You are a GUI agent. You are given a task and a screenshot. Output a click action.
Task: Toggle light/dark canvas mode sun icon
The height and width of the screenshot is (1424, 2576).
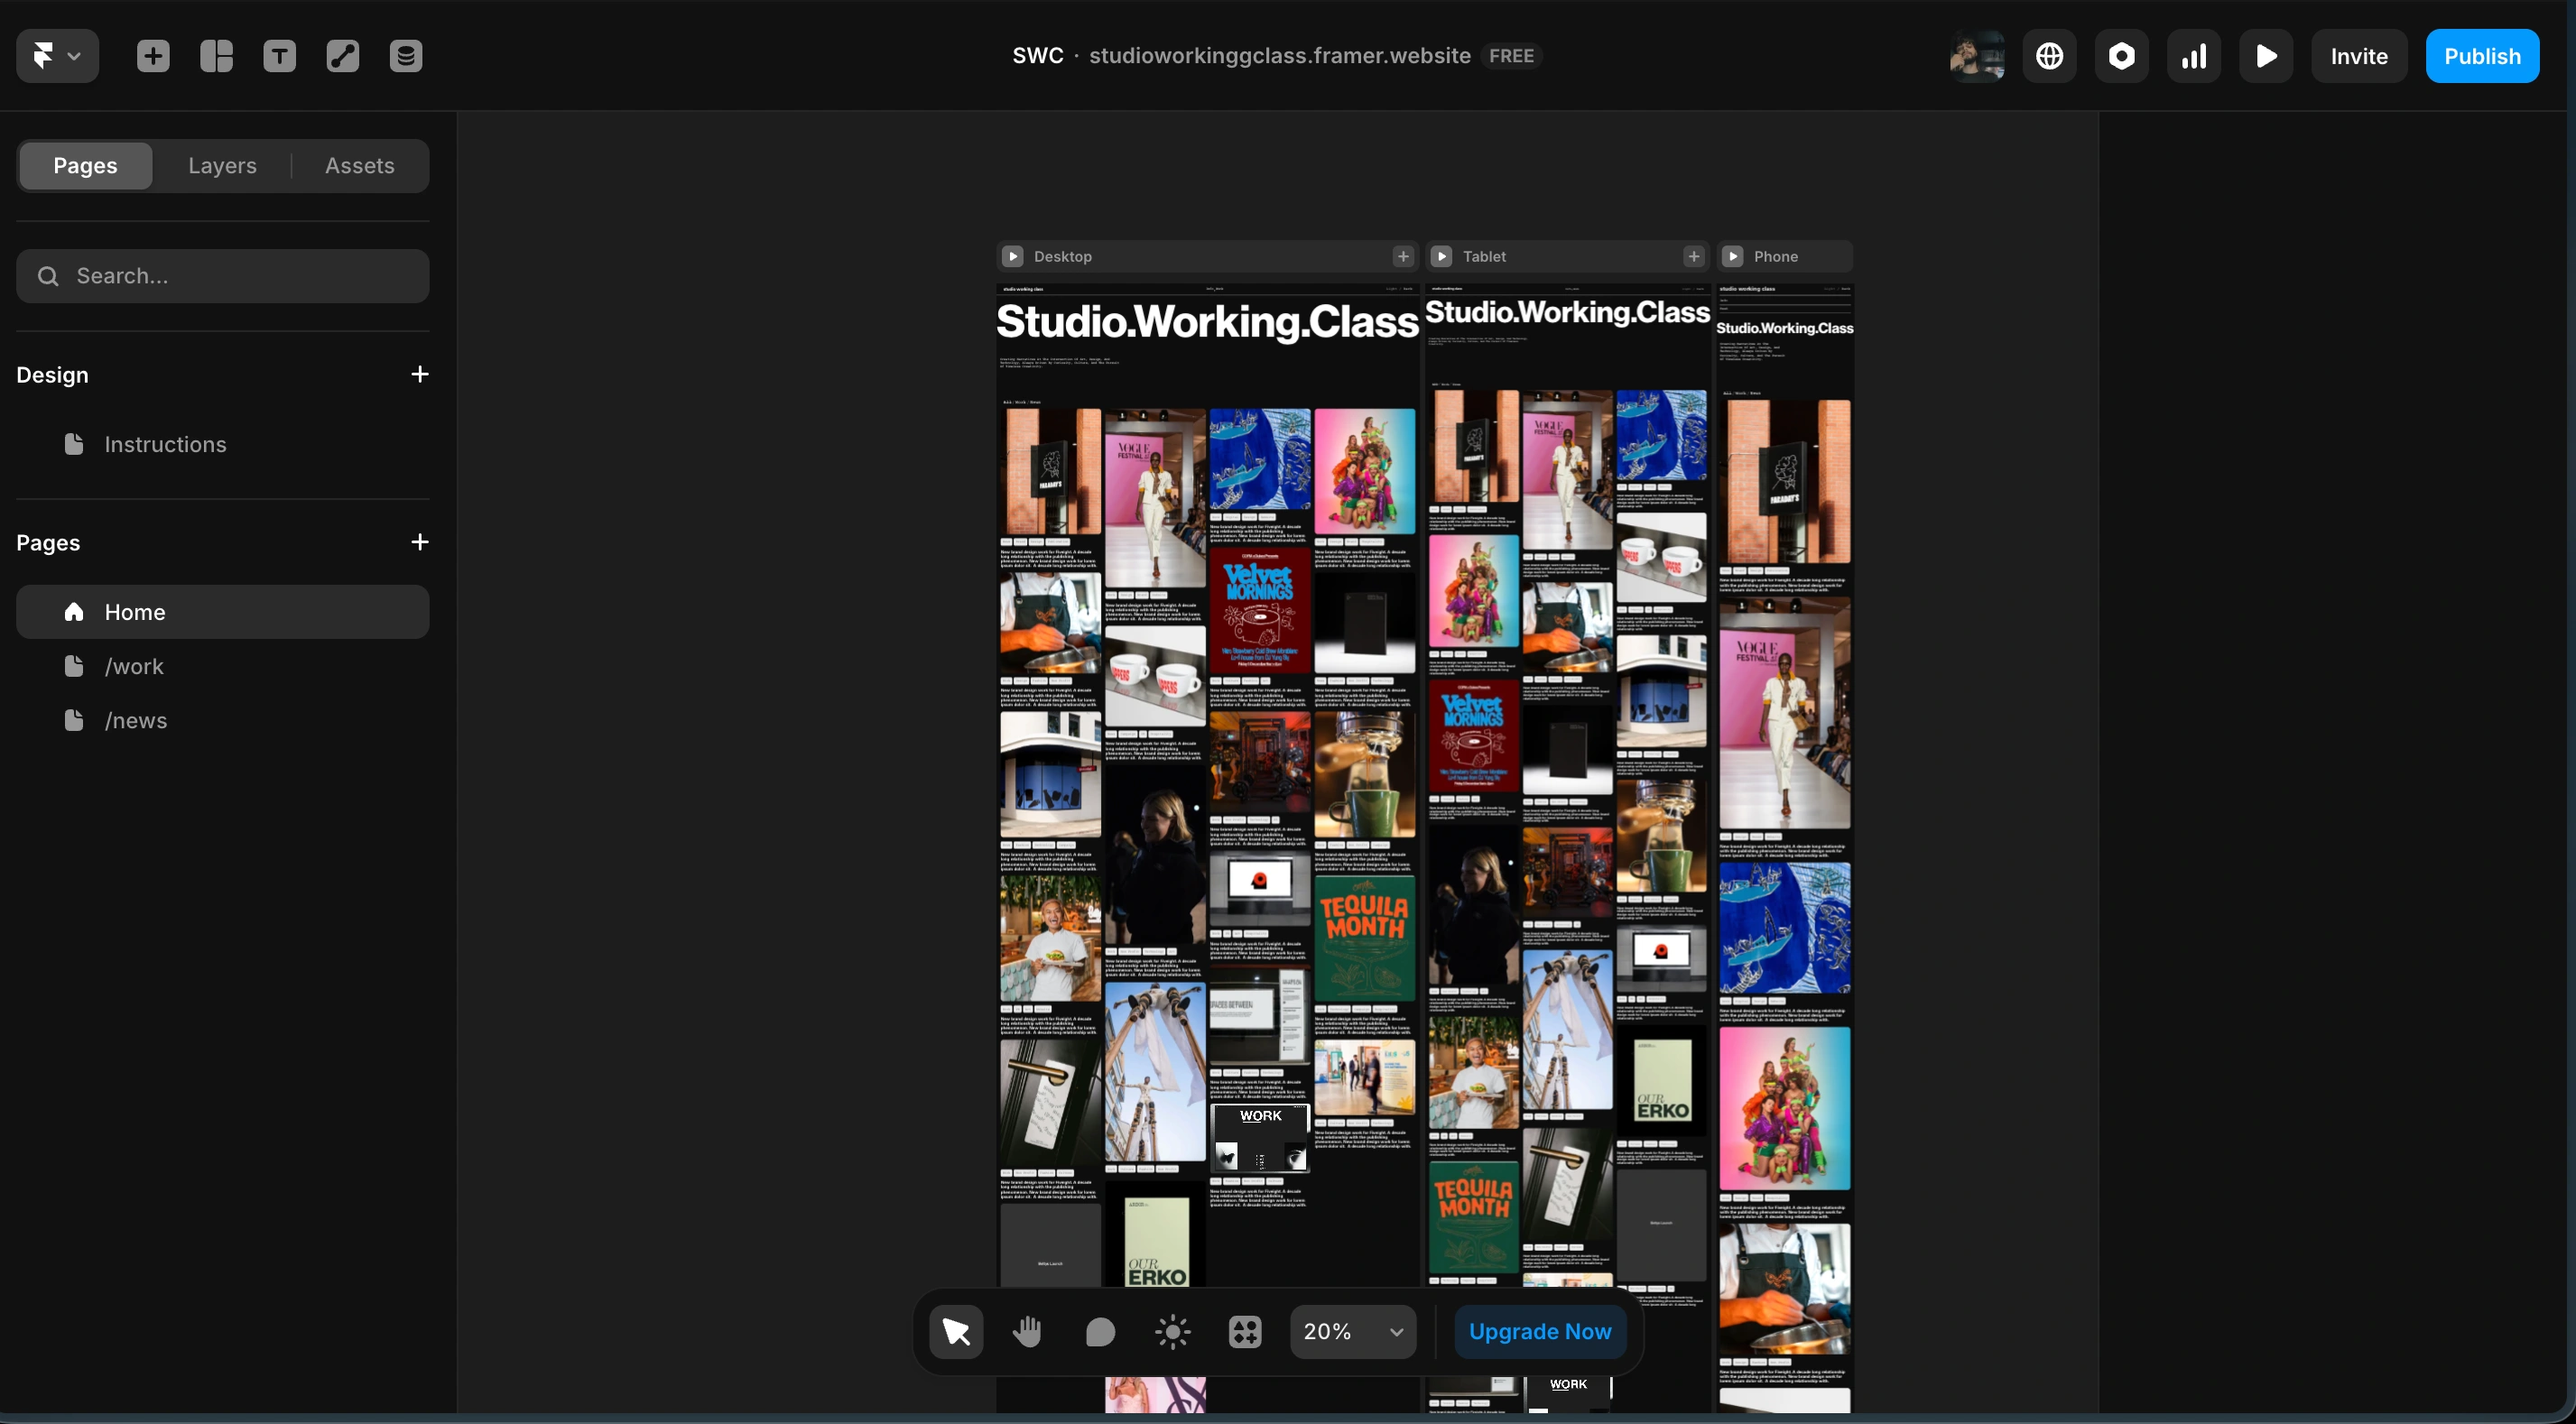1172,1331
